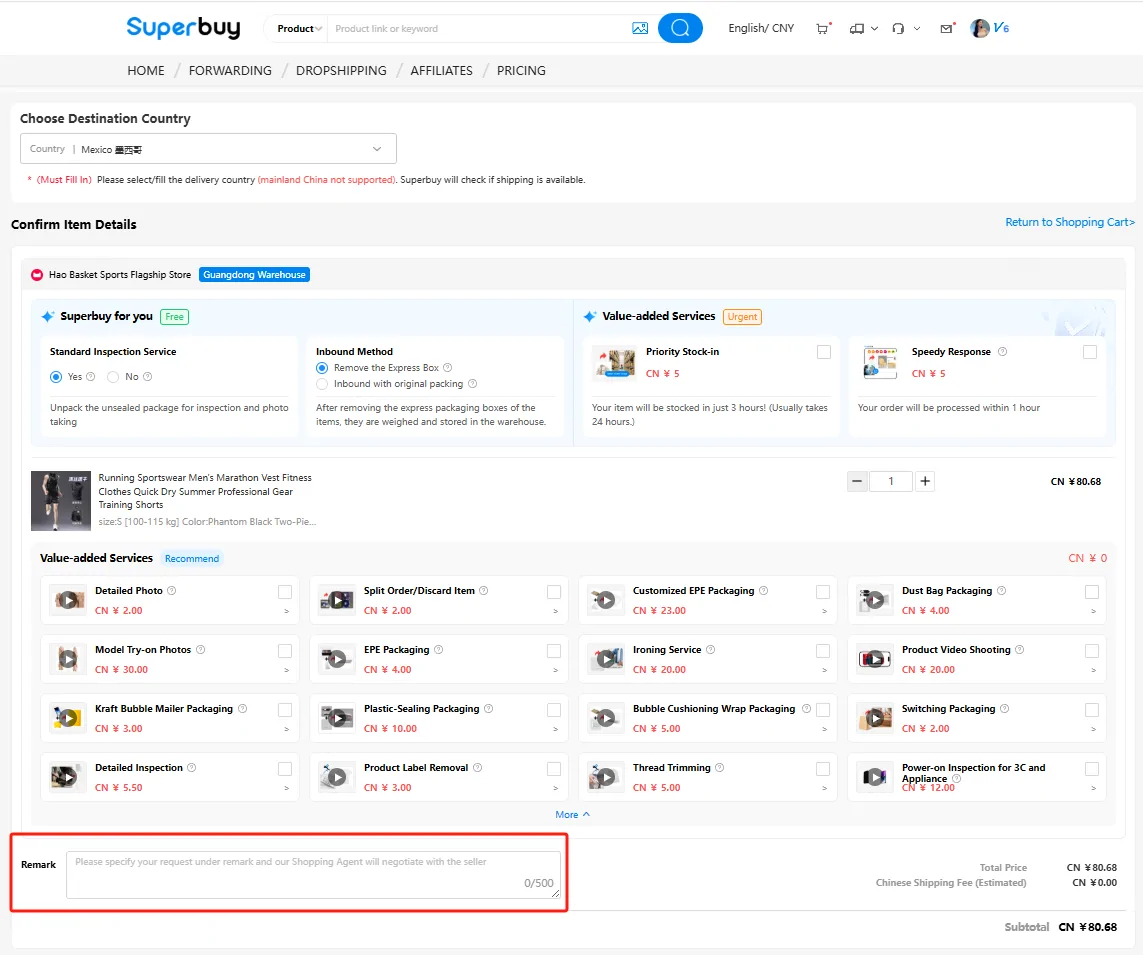
Task: Open the Hao Basket Sports Flagship Store link
Action: click(x=120, y=275)
